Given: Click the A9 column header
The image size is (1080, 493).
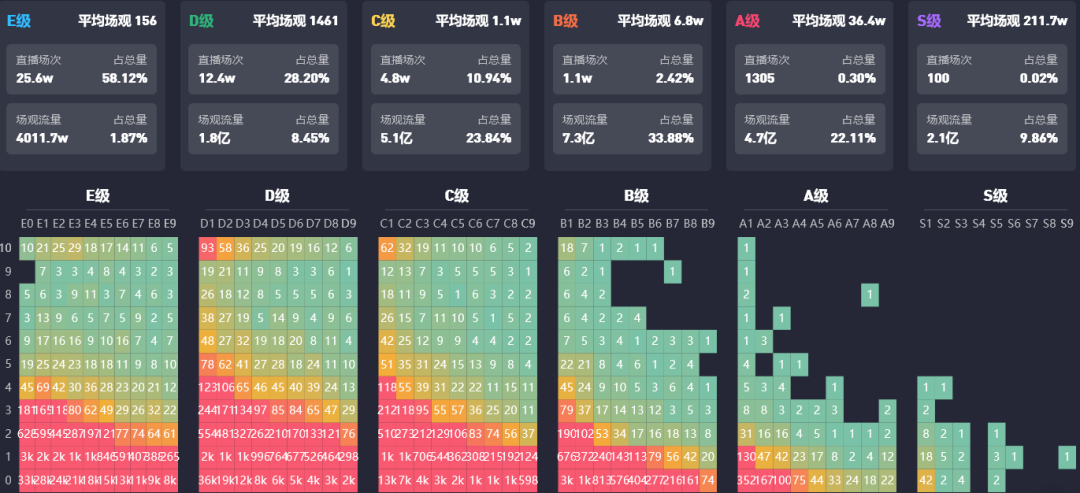Looking at the screenshot, I should click(x=887, y=223).
